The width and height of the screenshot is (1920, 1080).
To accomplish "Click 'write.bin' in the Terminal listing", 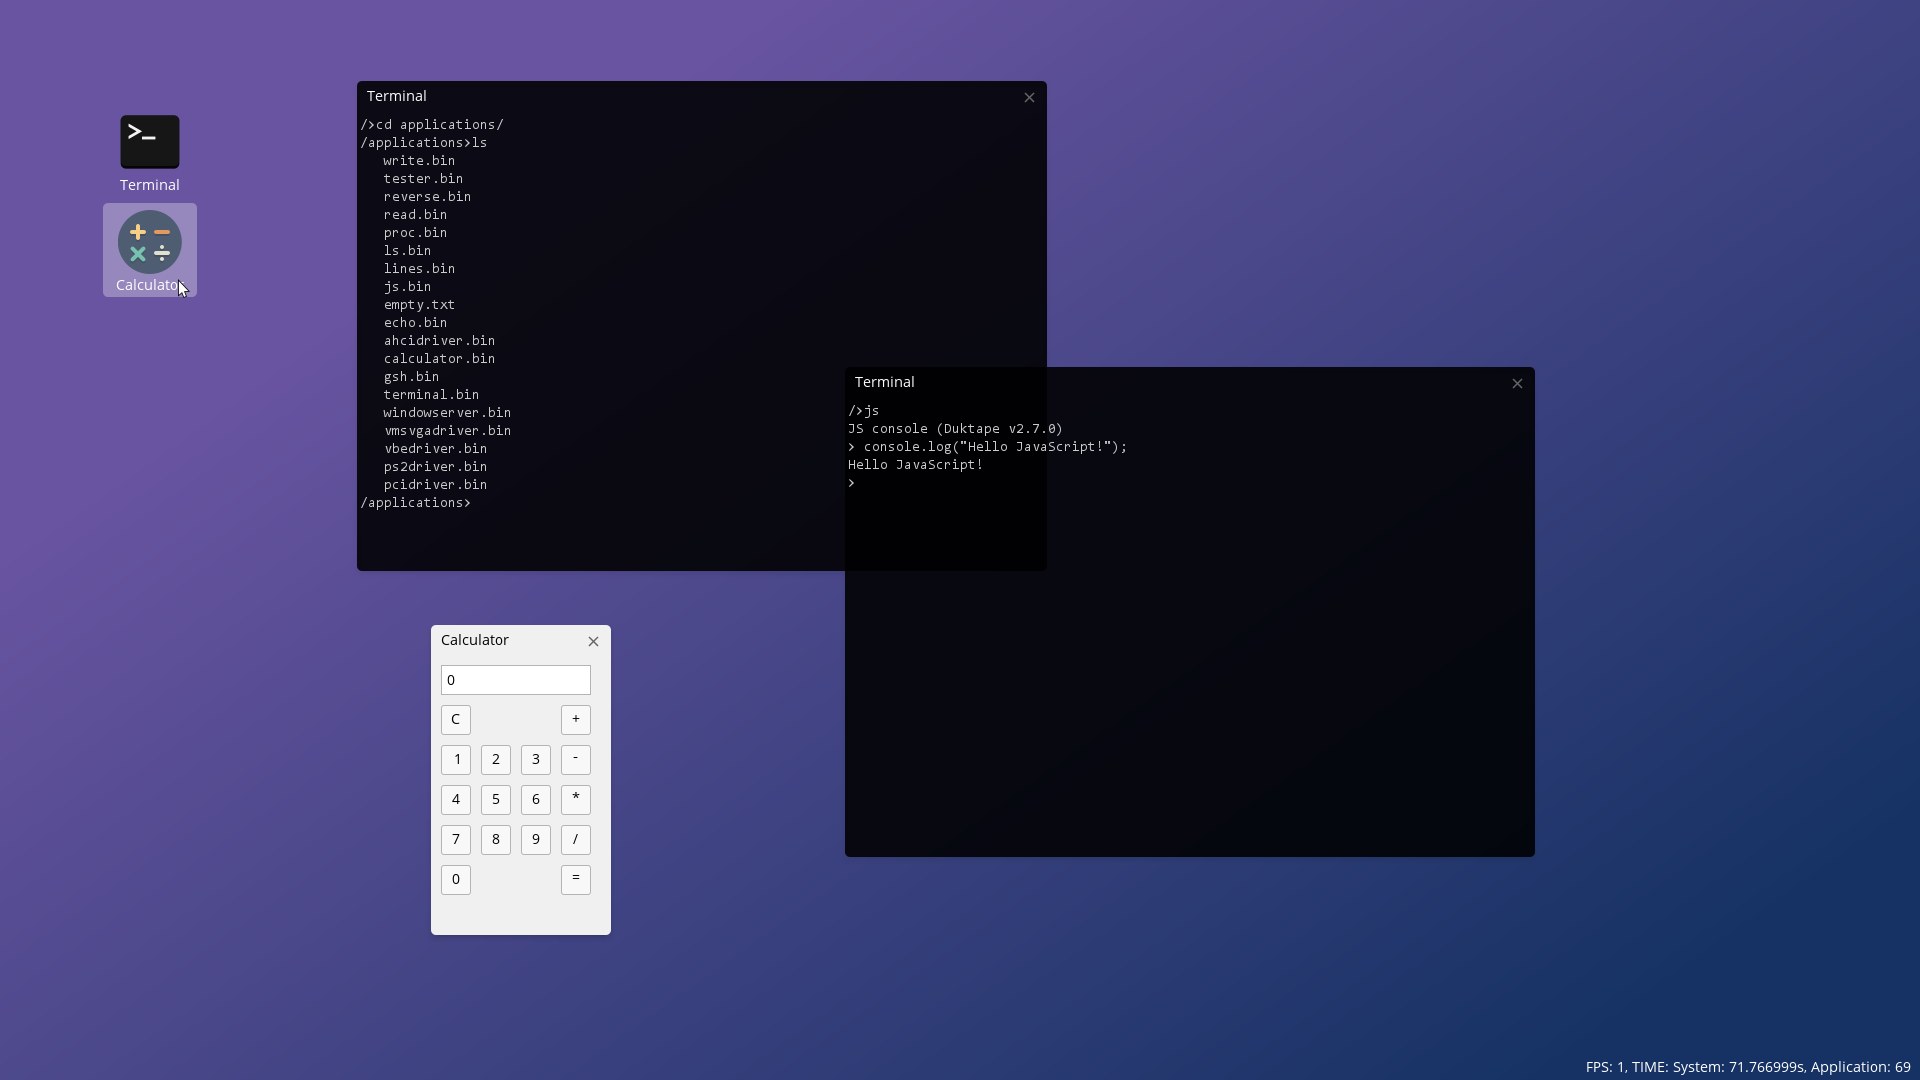I will [x=419, y=161].
